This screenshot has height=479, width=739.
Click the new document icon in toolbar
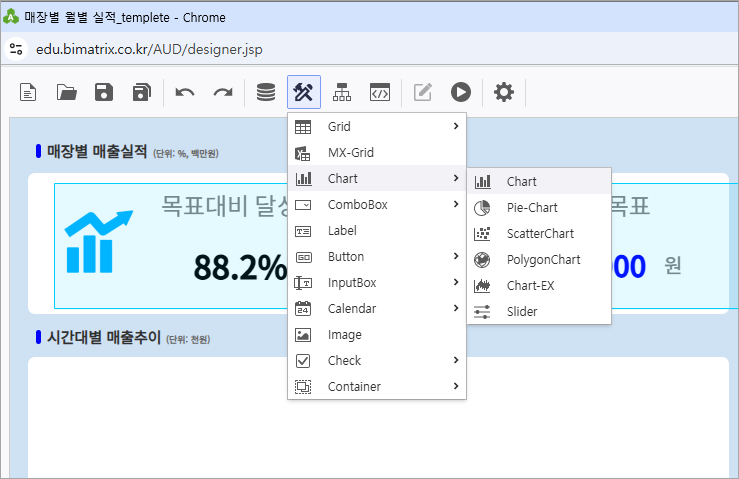[29, 93]
